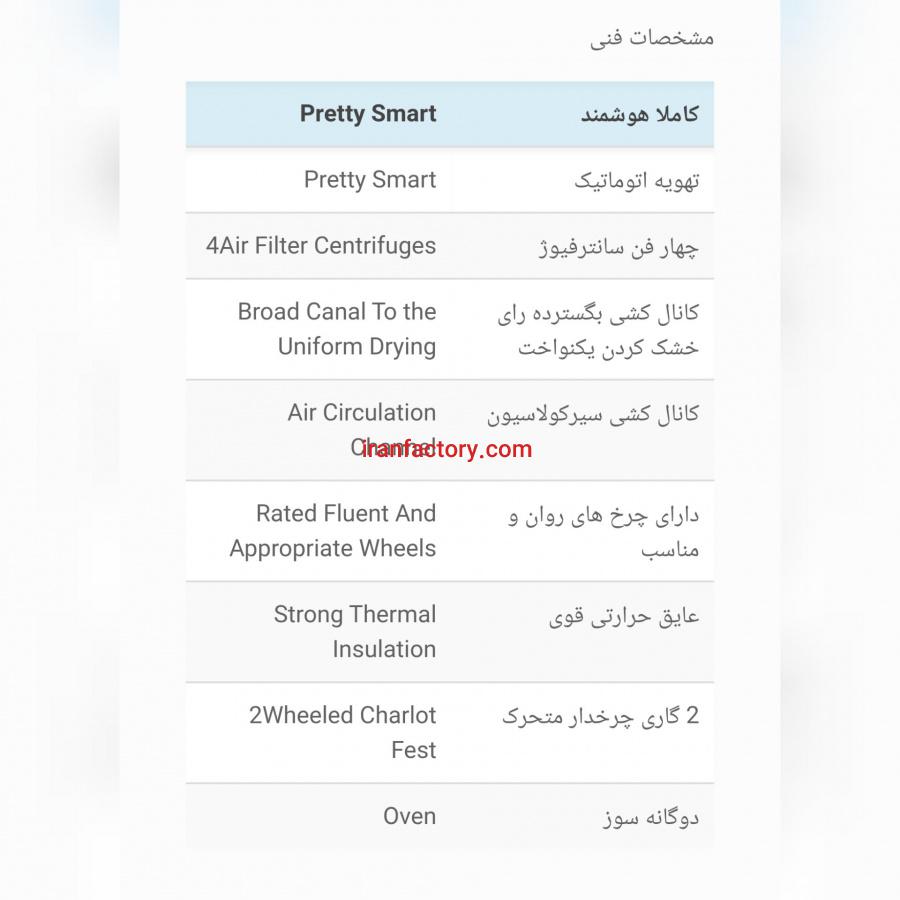Click the 2Wheeled Charlot Fest cell
Screen dimensions: 900x900
pos(343,733)
